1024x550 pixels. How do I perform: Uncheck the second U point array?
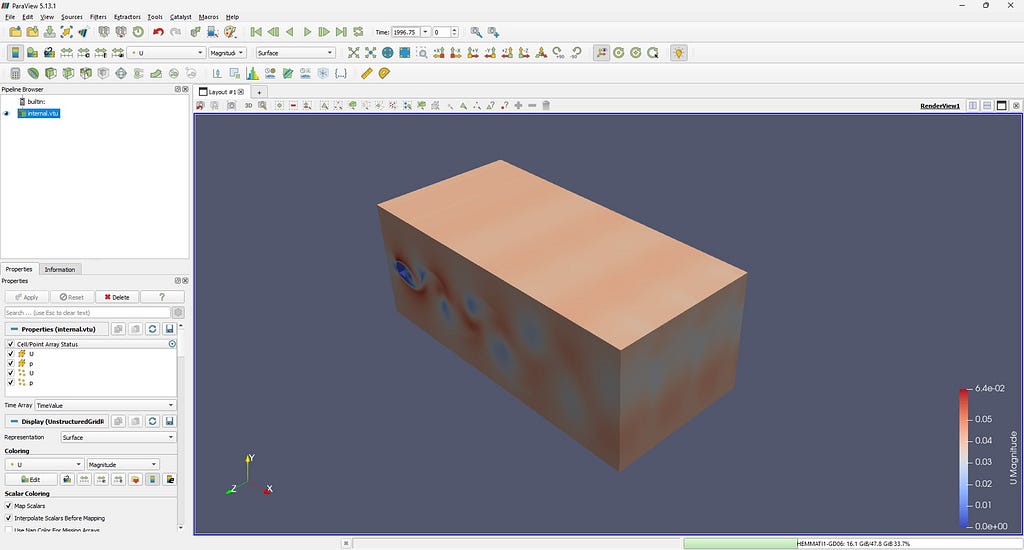tap(10, 373)
